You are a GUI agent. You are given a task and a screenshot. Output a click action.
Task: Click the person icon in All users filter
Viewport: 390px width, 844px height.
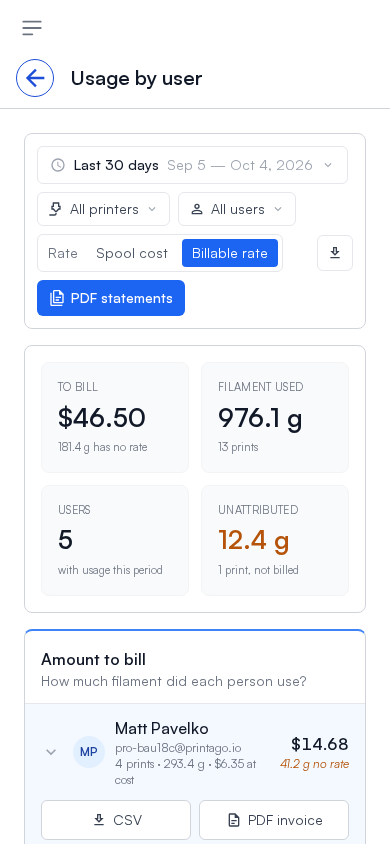click(x=197, y=209)
